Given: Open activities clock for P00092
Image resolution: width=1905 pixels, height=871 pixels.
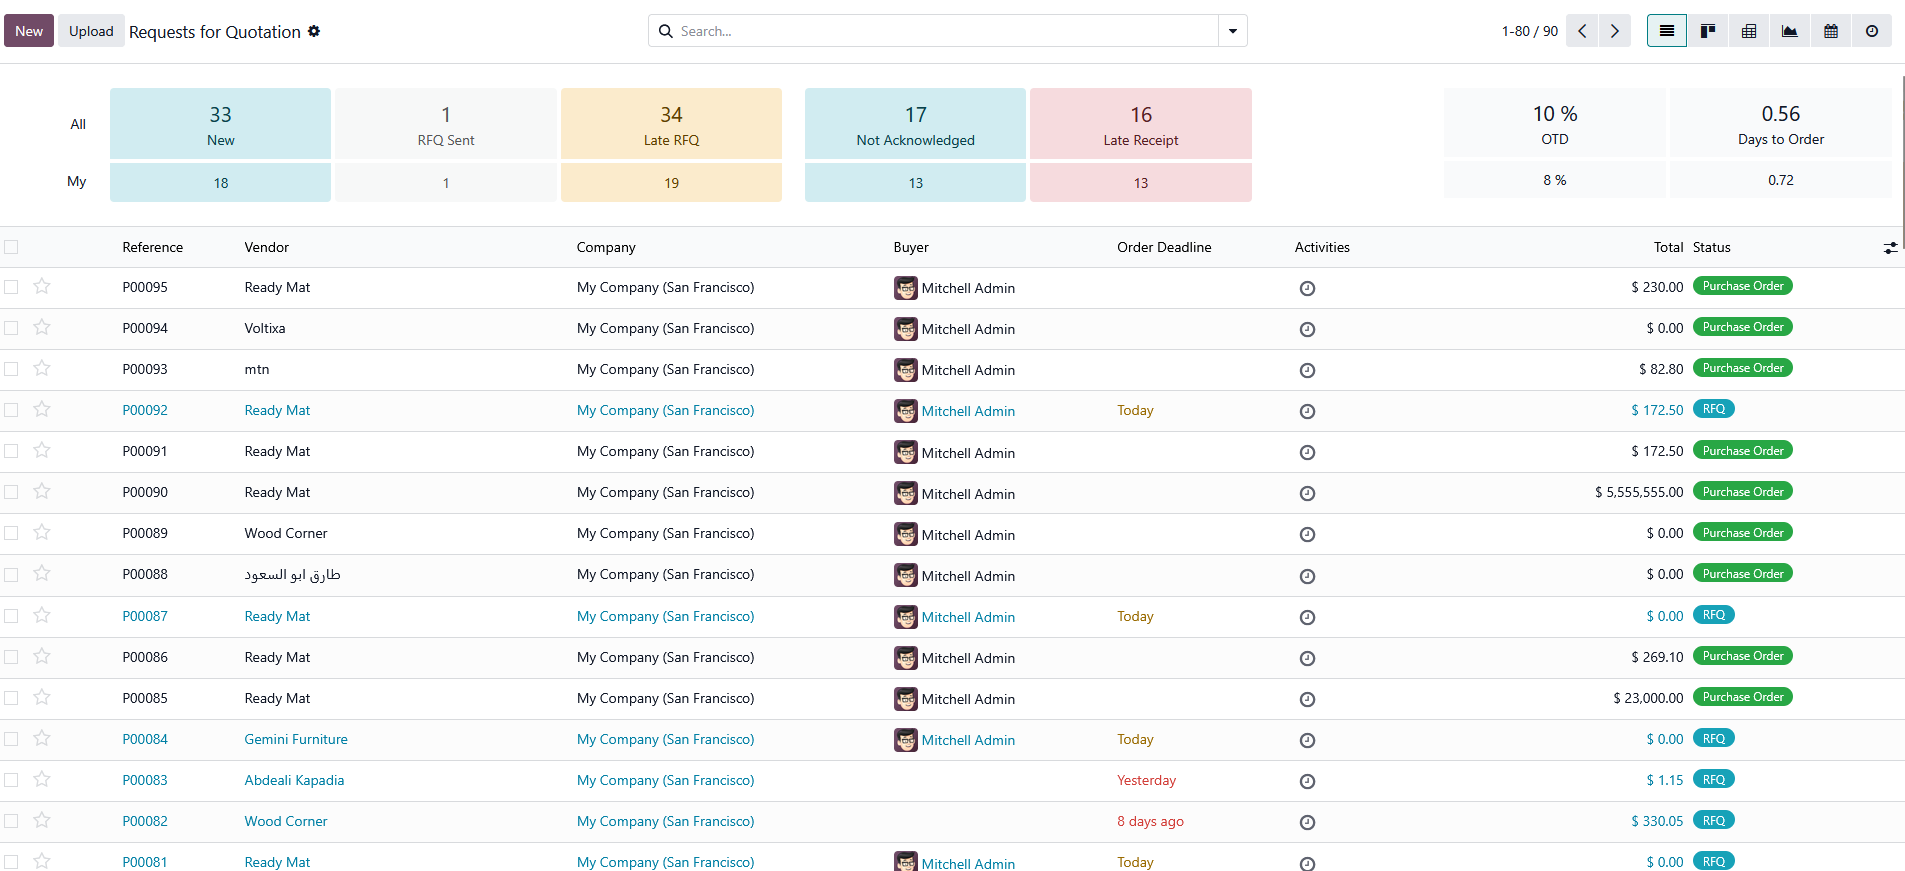Looking at the screenshot, I should [x=1307, y=411].
